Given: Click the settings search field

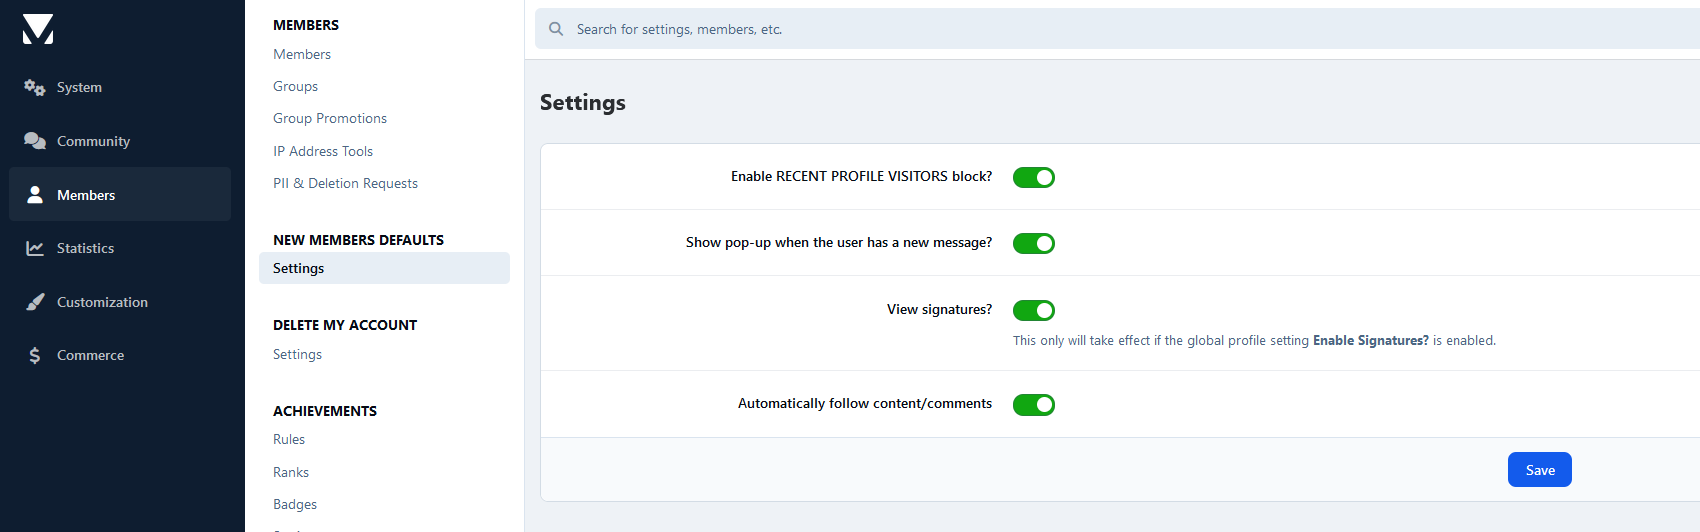Looking at the screenshot, I should point(1100,29).
